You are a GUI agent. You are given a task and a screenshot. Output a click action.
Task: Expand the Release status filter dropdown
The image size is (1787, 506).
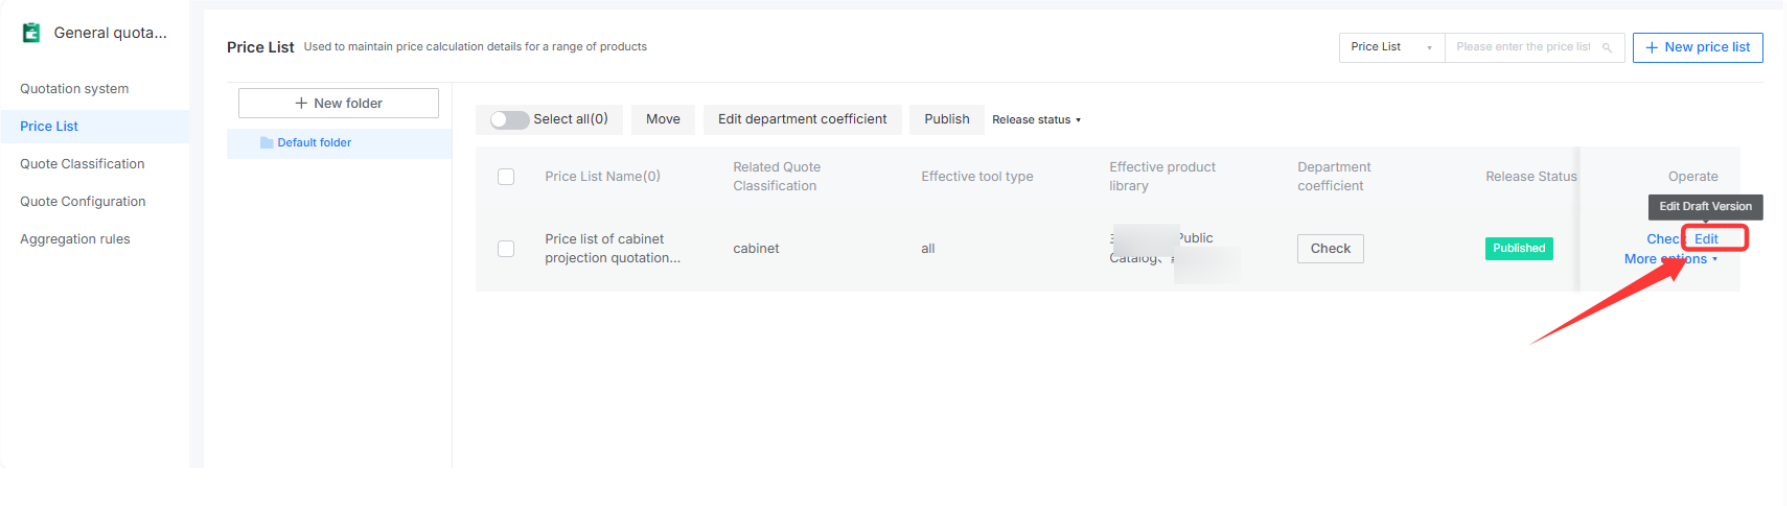pyautogui.click(x=1036, y=120)
